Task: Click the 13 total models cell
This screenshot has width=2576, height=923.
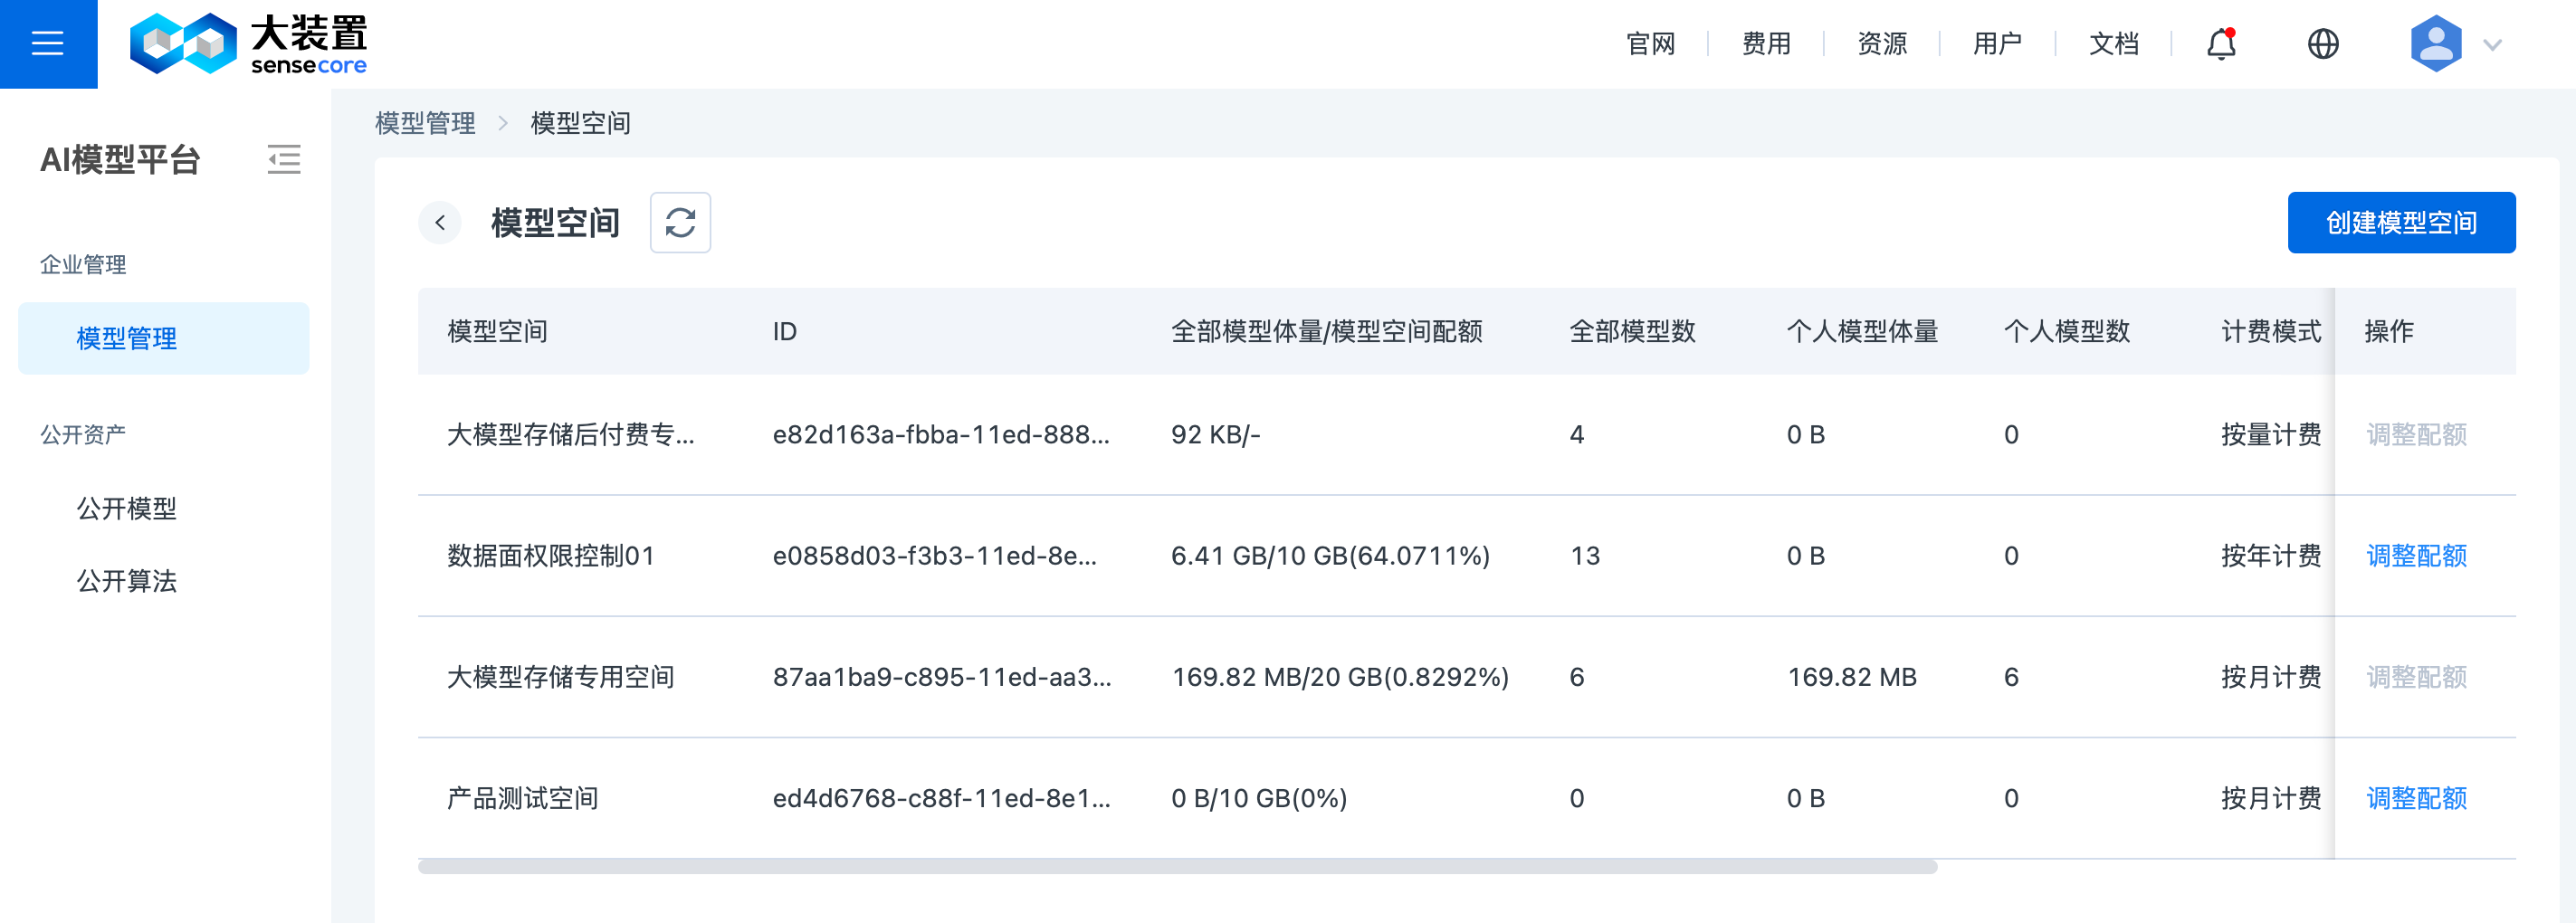Action: tap(1585, 555)
